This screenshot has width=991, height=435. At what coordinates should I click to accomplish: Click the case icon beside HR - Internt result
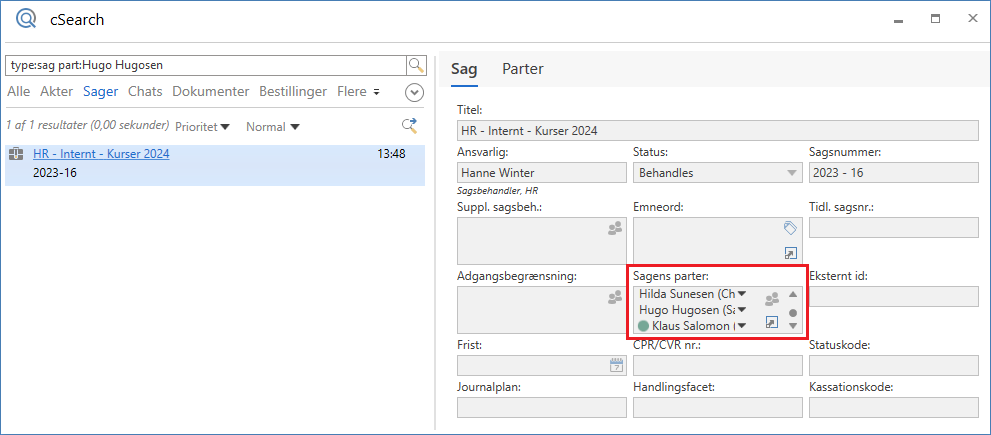[x=16, y=154]
